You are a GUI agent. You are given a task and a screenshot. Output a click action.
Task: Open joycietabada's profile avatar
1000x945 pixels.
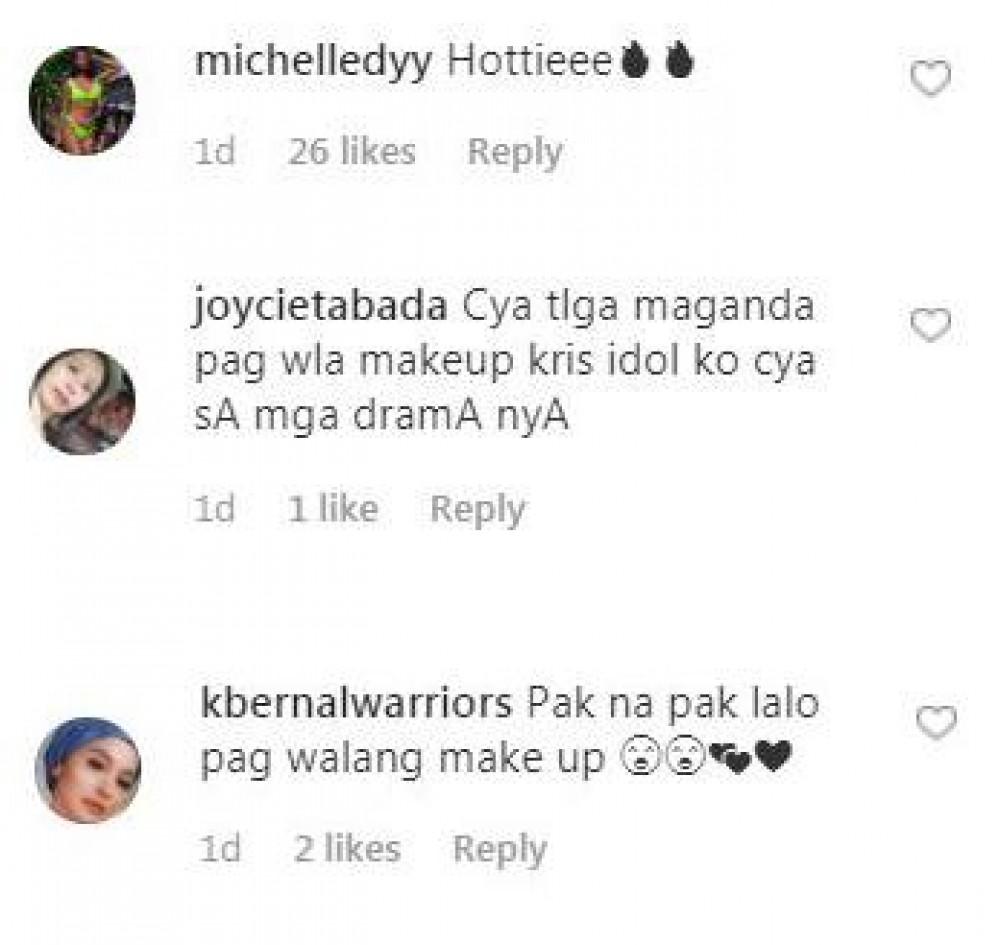coord(82,402)
